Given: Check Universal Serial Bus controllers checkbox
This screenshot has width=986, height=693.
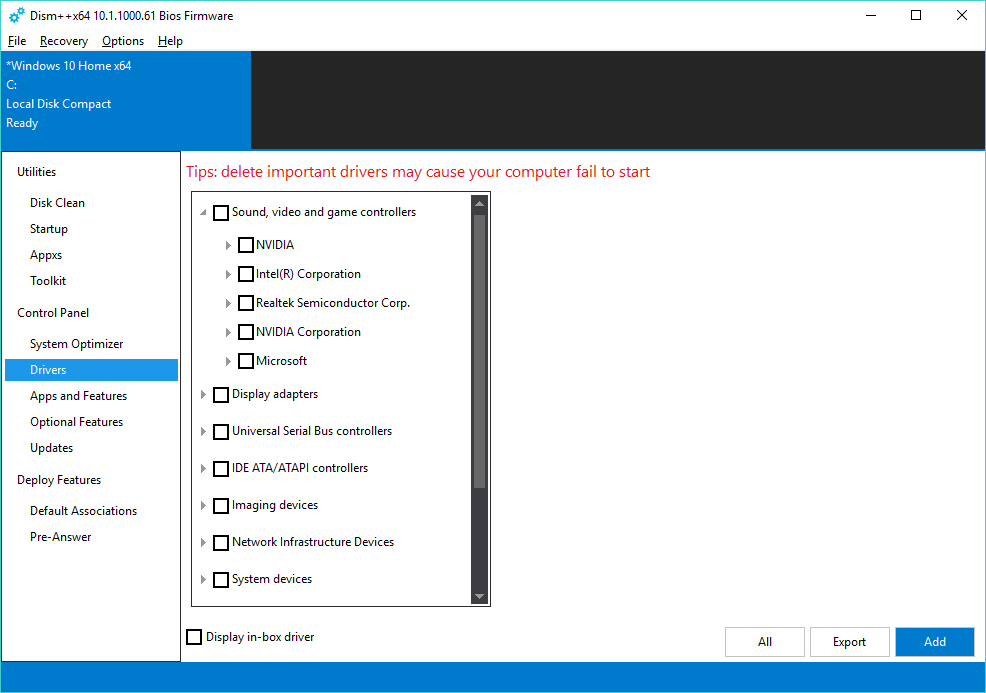Looking at the screenshot, I should (221, 432).
